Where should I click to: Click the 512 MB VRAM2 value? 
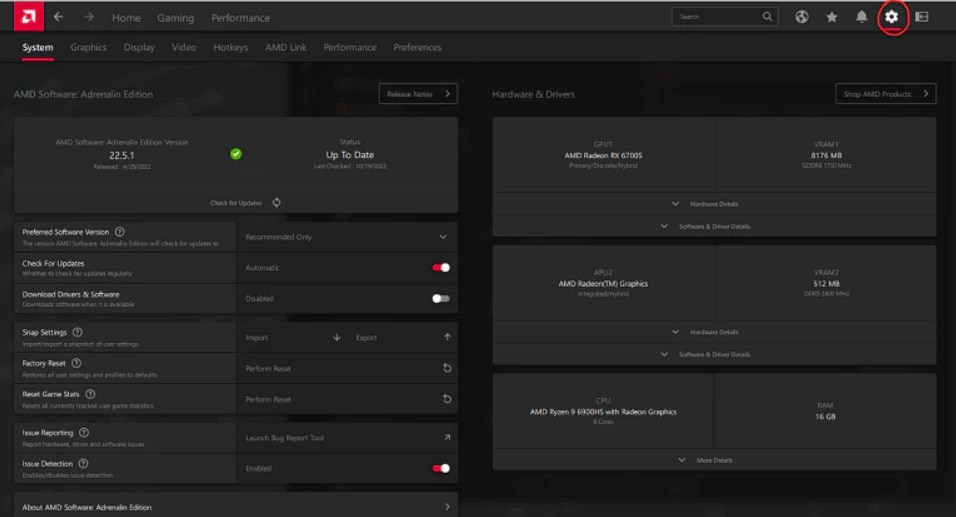826,283
